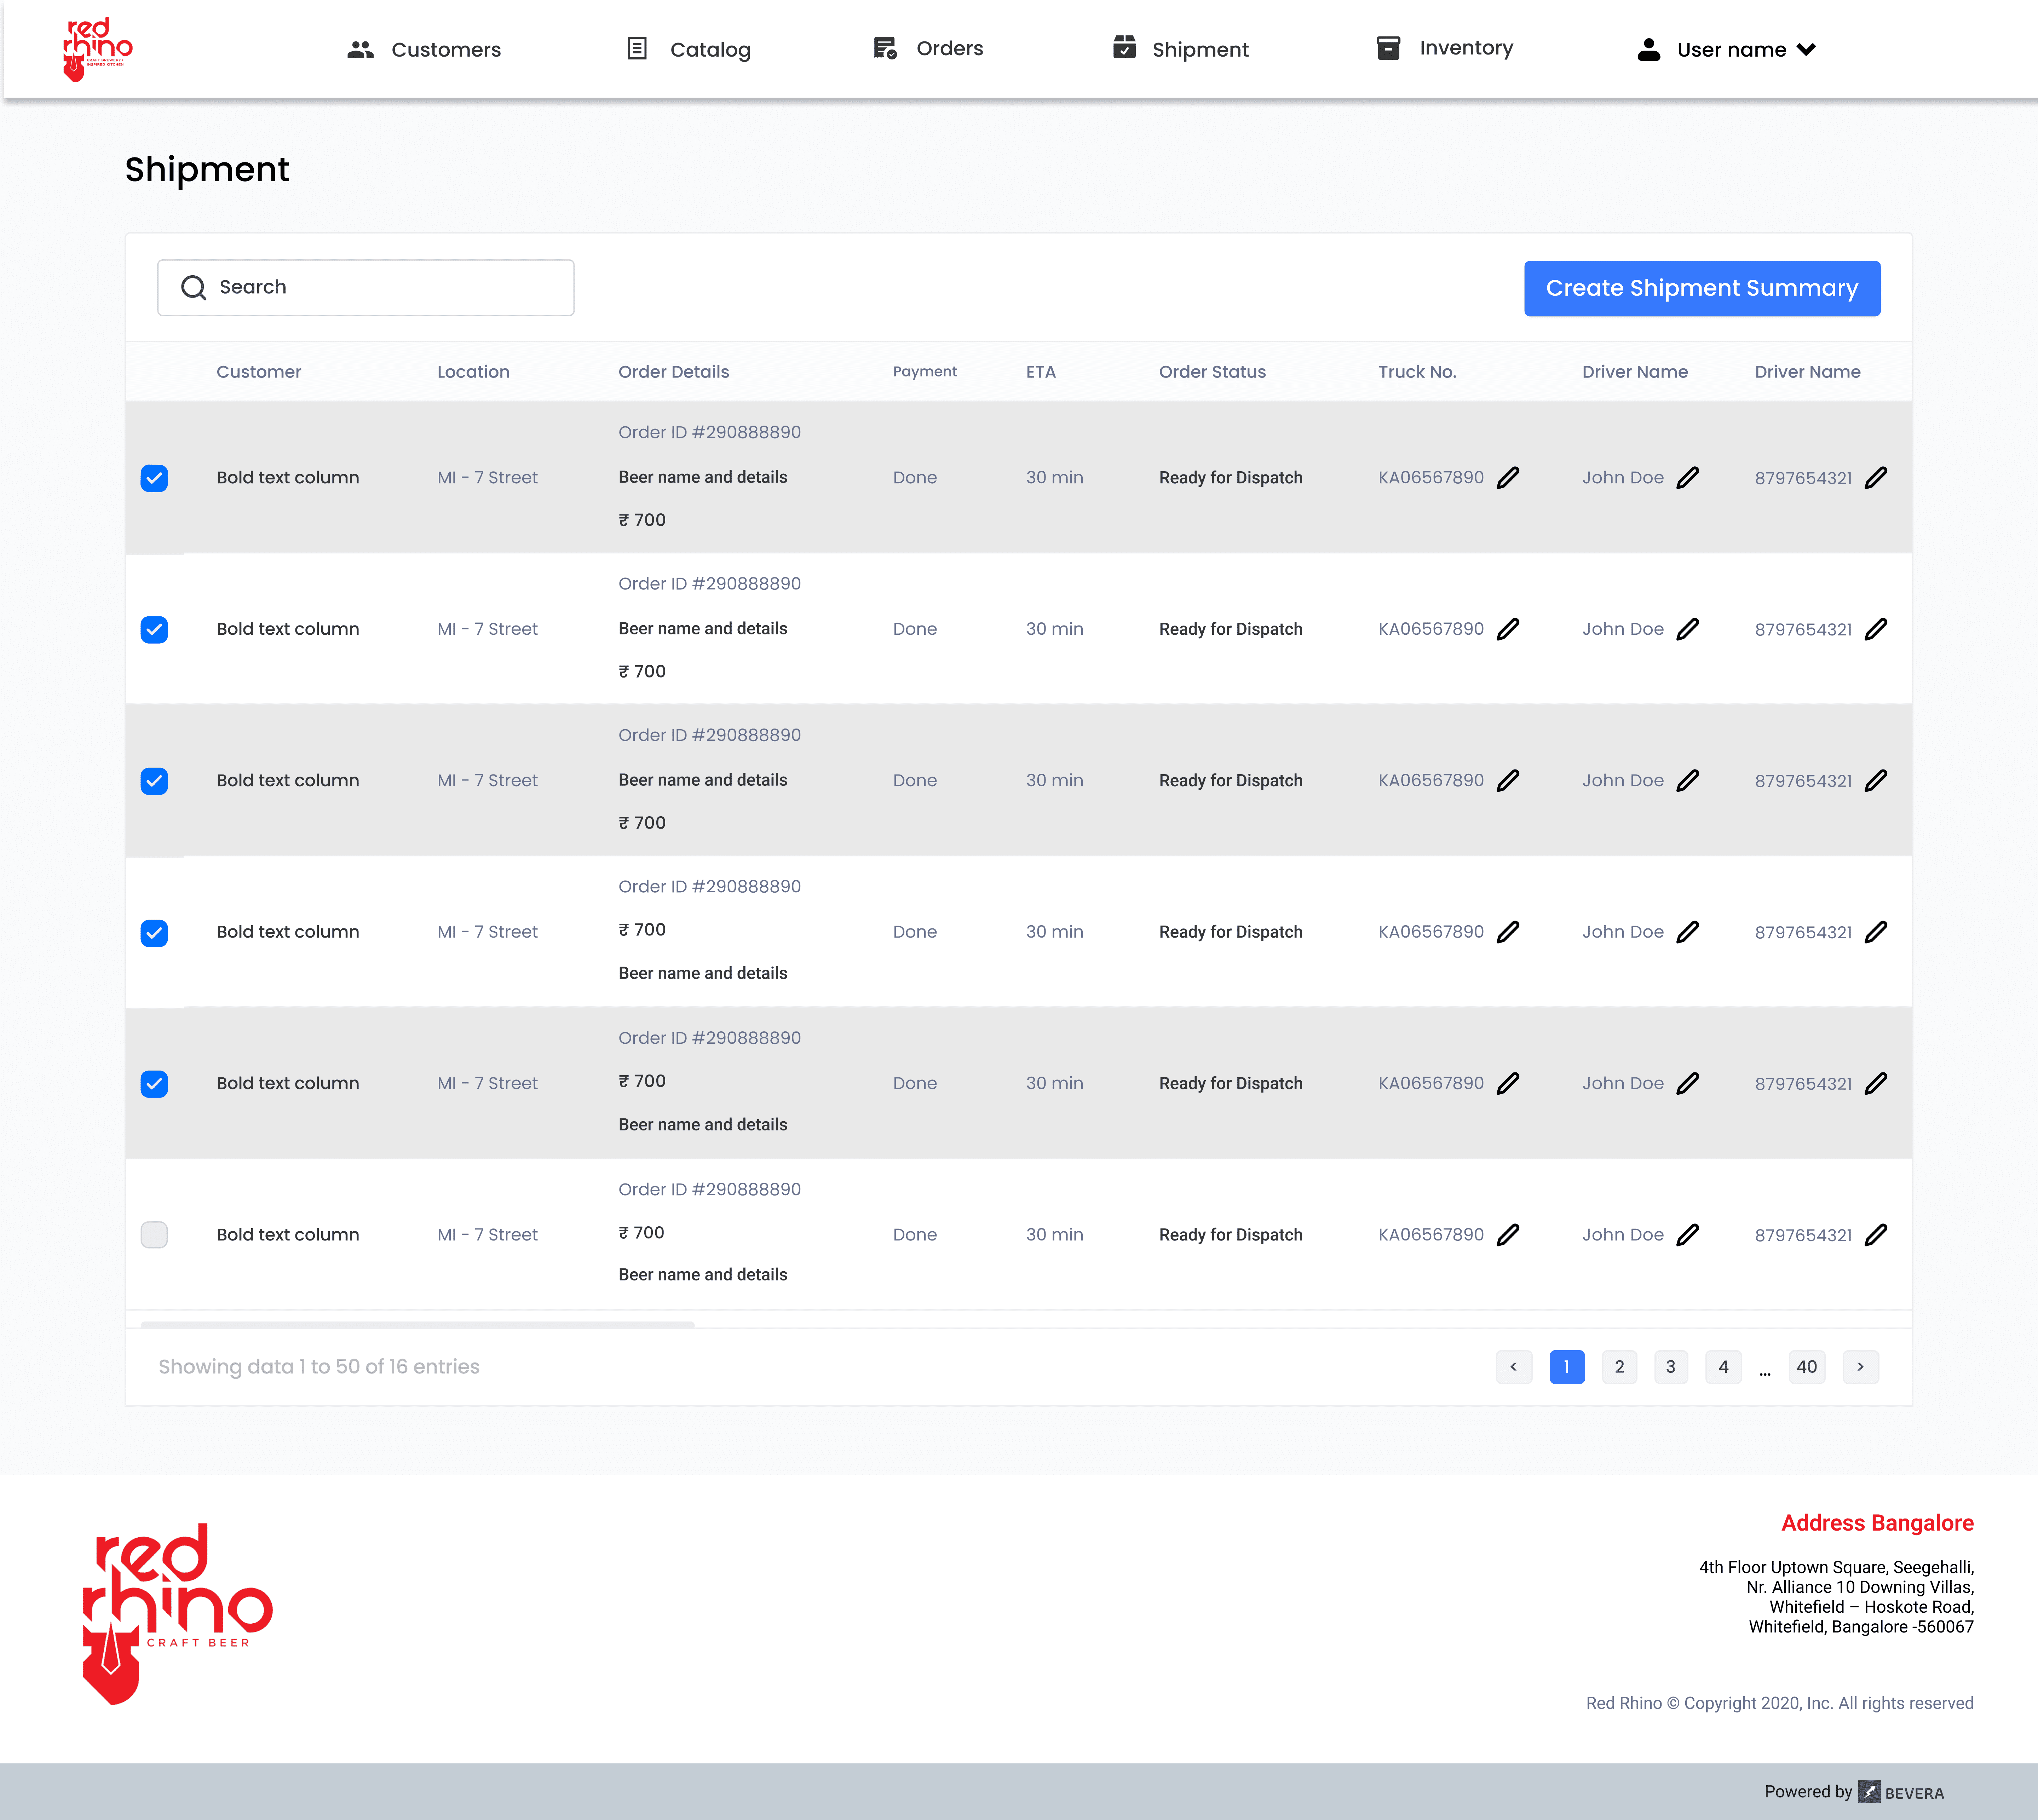Click the Order Status column header
2038x1820 pixels.
point(1212,372)
